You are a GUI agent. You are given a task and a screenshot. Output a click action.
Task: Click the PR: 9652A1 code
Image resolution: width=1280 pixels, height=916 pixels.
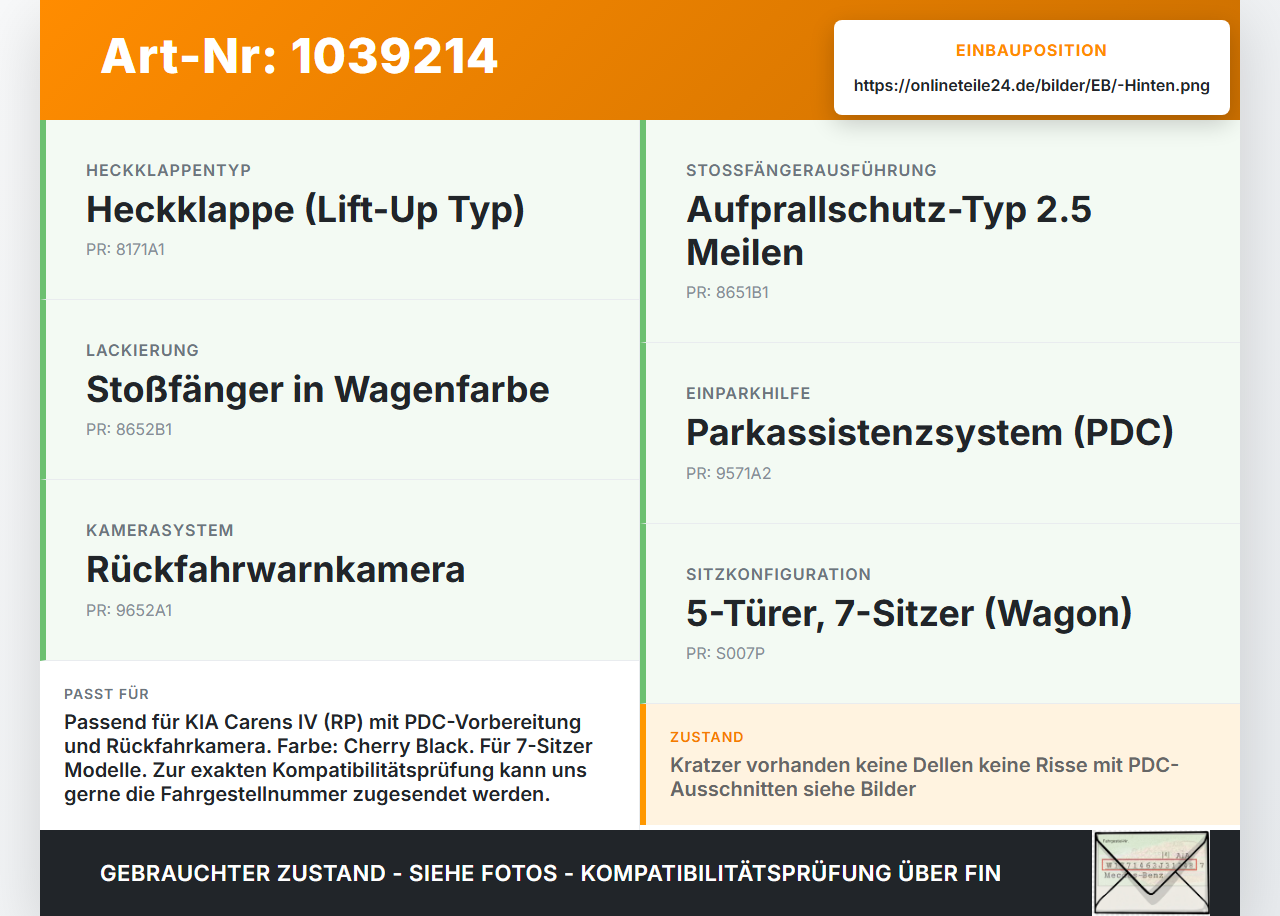129,610
